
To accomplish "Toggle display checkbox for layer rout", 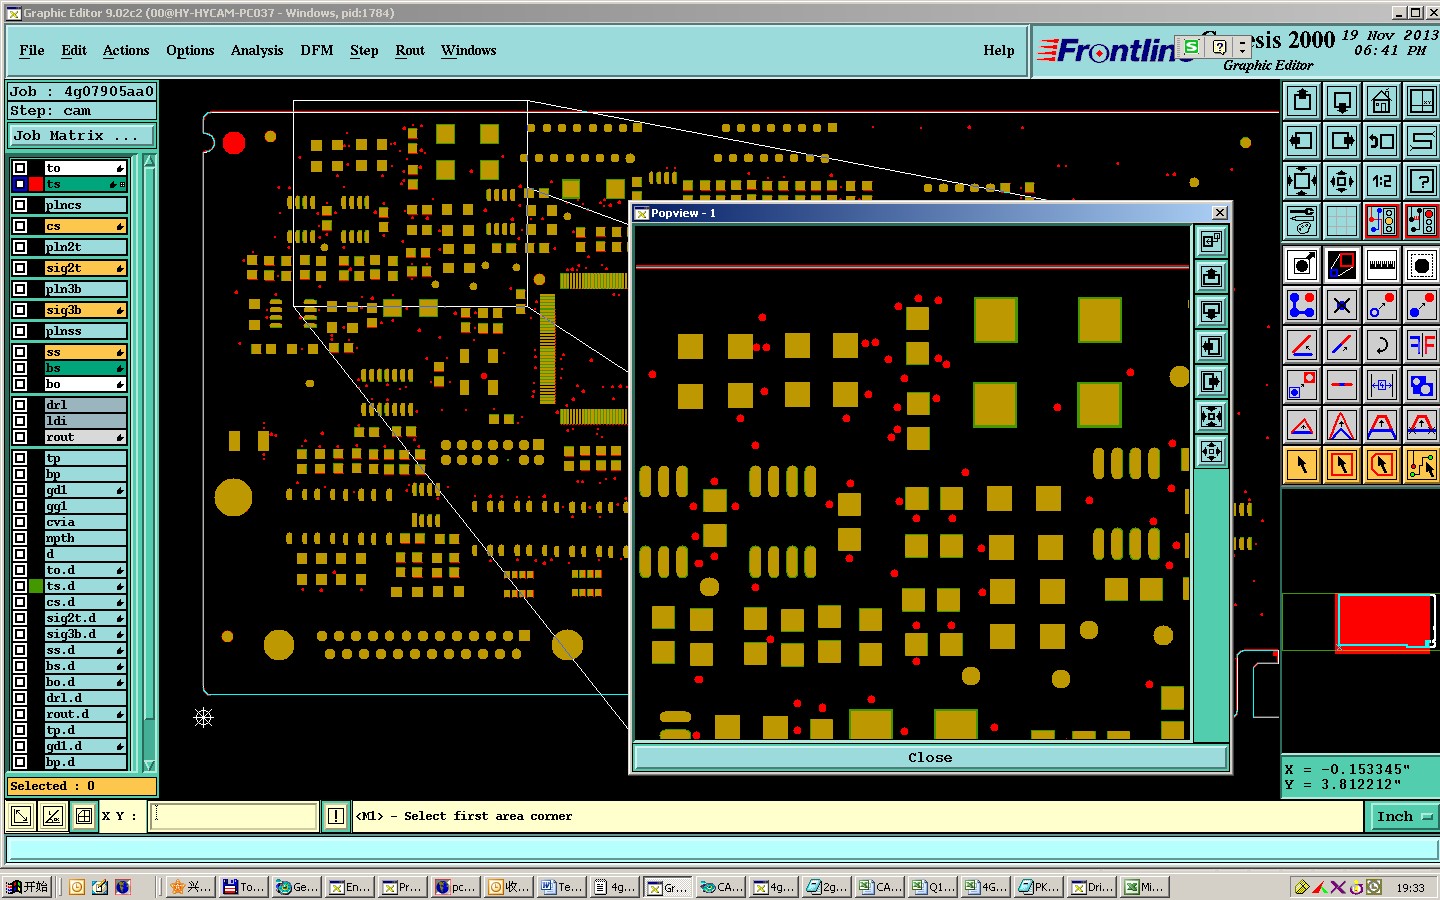I will pyautogui.click(x=20, y=437).
